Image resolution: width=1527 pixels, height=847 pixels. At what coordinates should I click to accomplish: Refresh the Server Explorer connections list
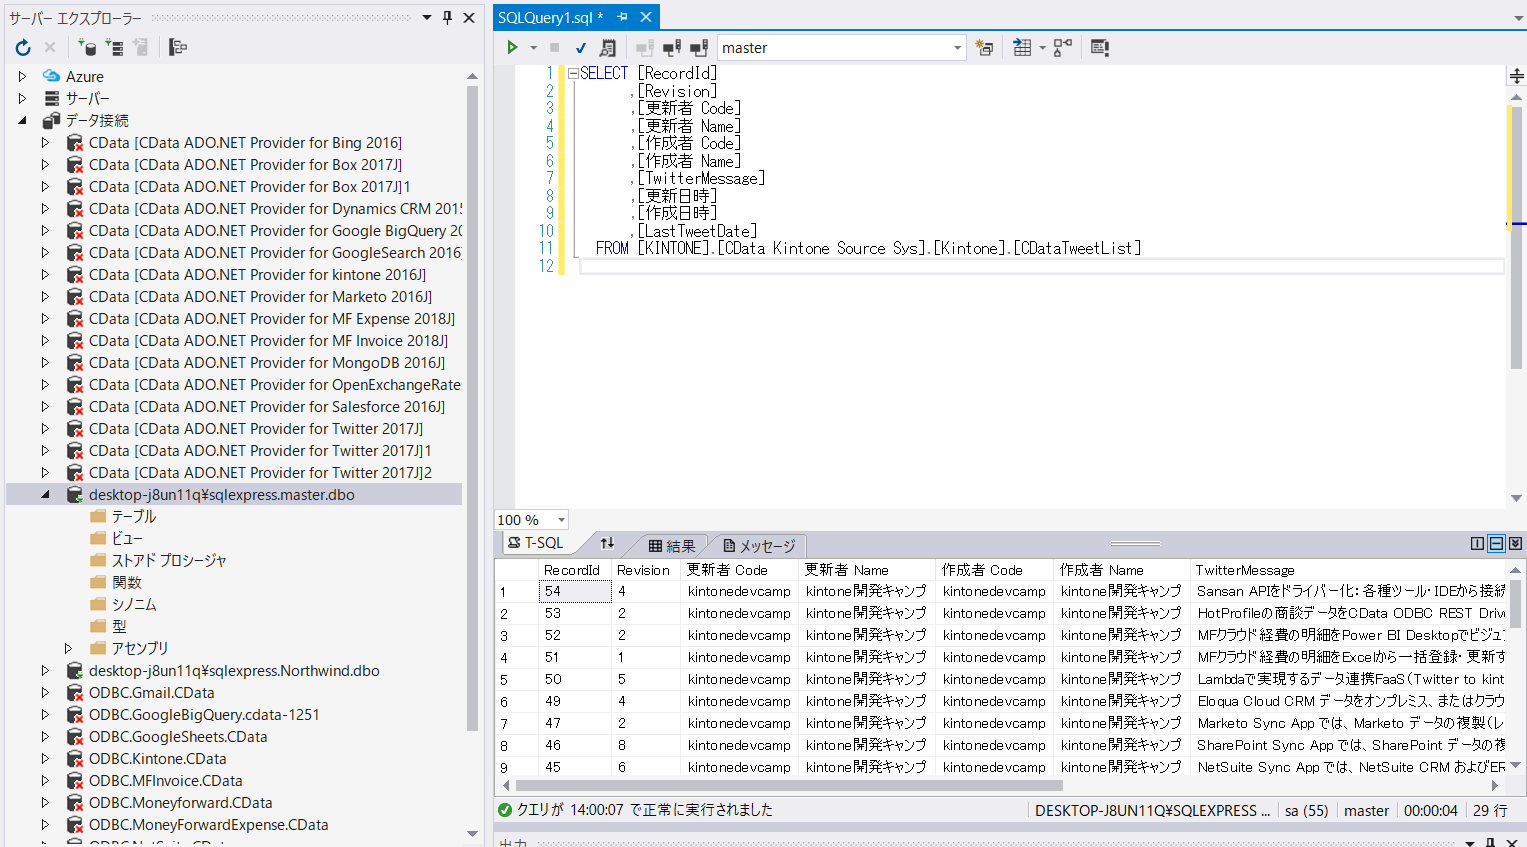click(21, 46)
